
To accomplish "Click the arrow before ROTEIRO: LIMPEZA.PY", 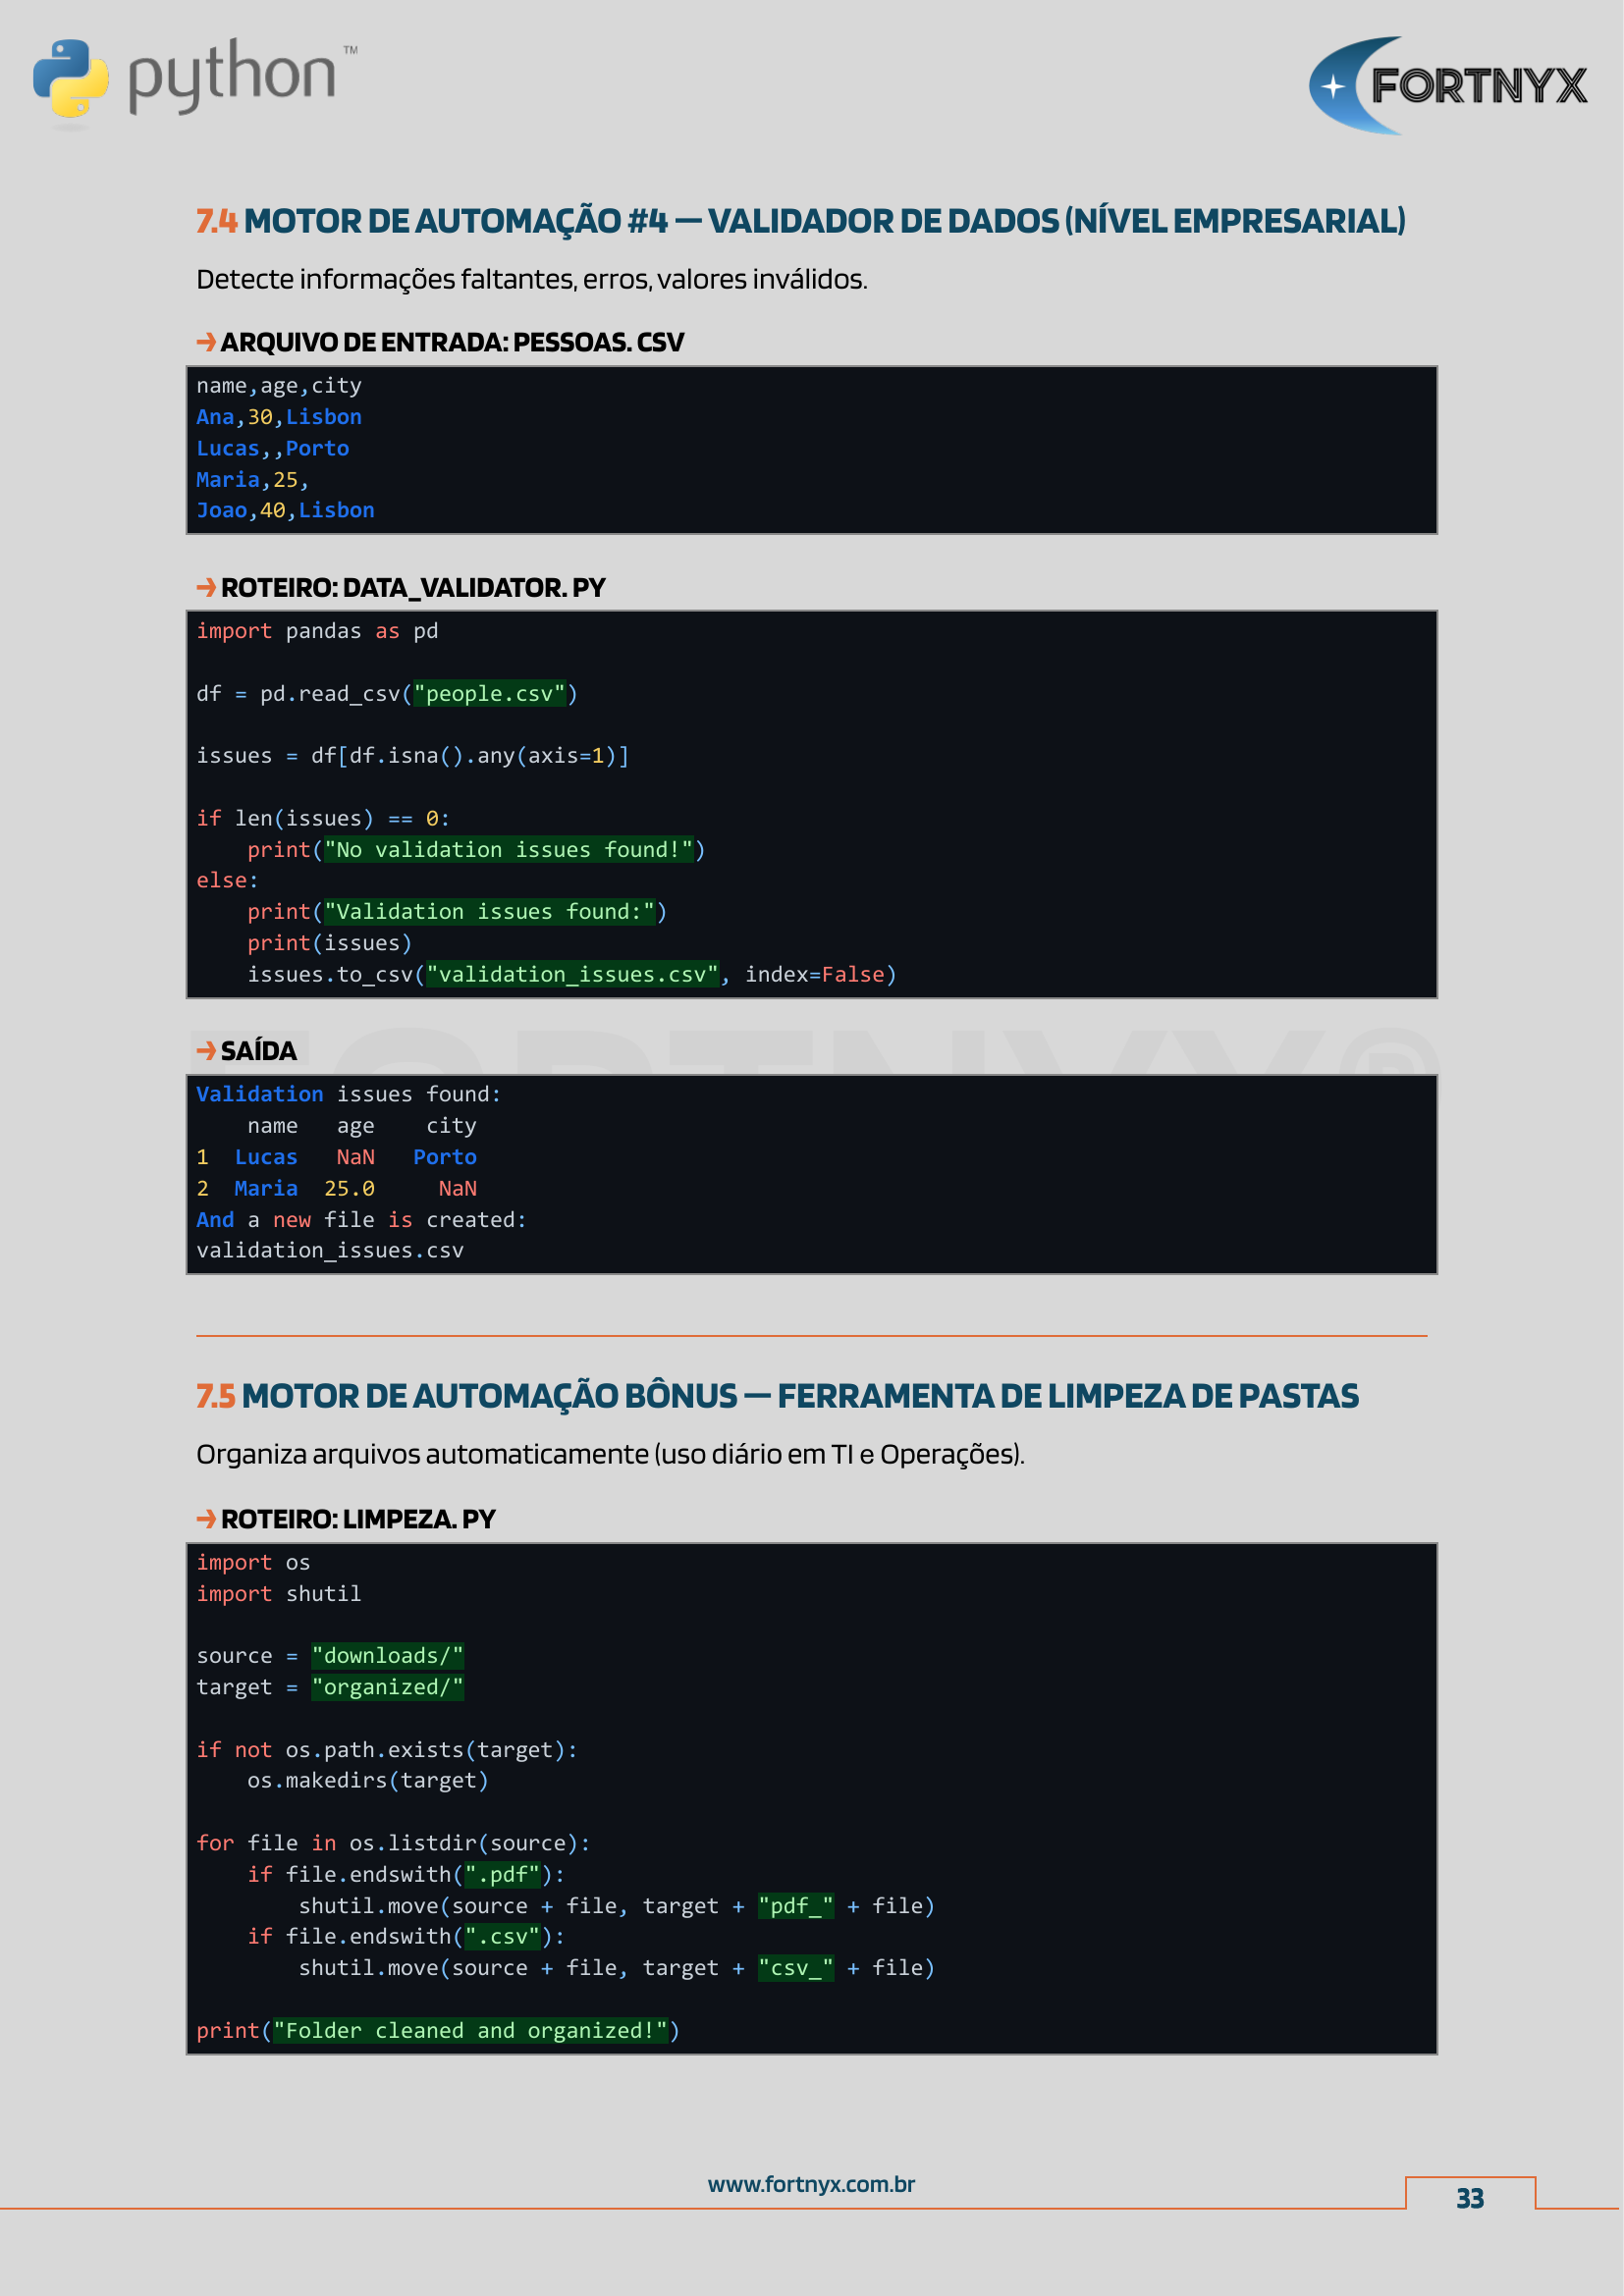I will click(x=206, y=1518).
